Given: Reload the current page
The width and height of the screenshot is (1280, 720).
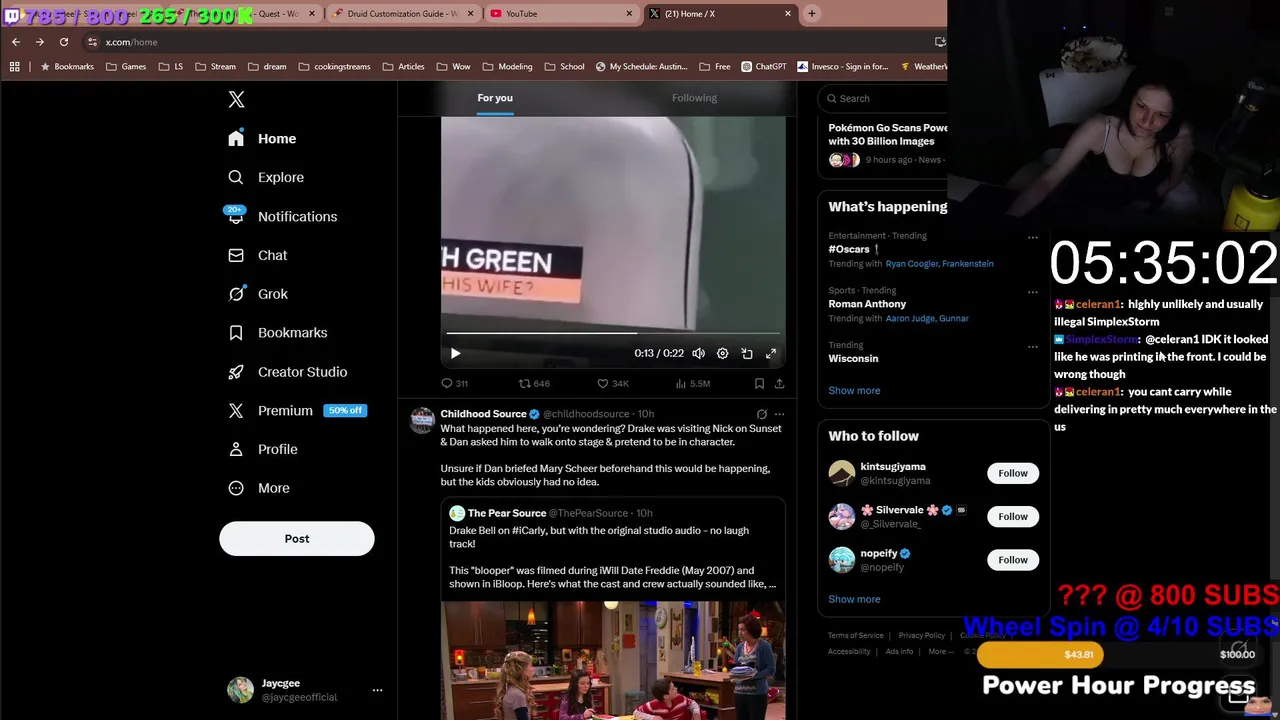Looking at the screenshot, I should [x=64, y=42].
